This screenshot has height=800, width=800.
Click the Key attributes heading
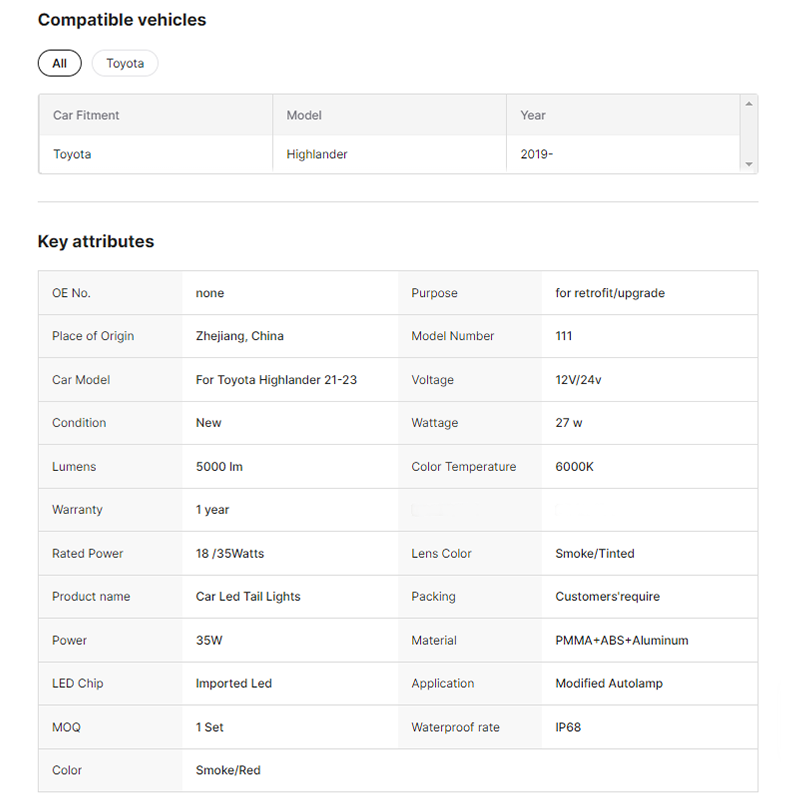point(96,241)
